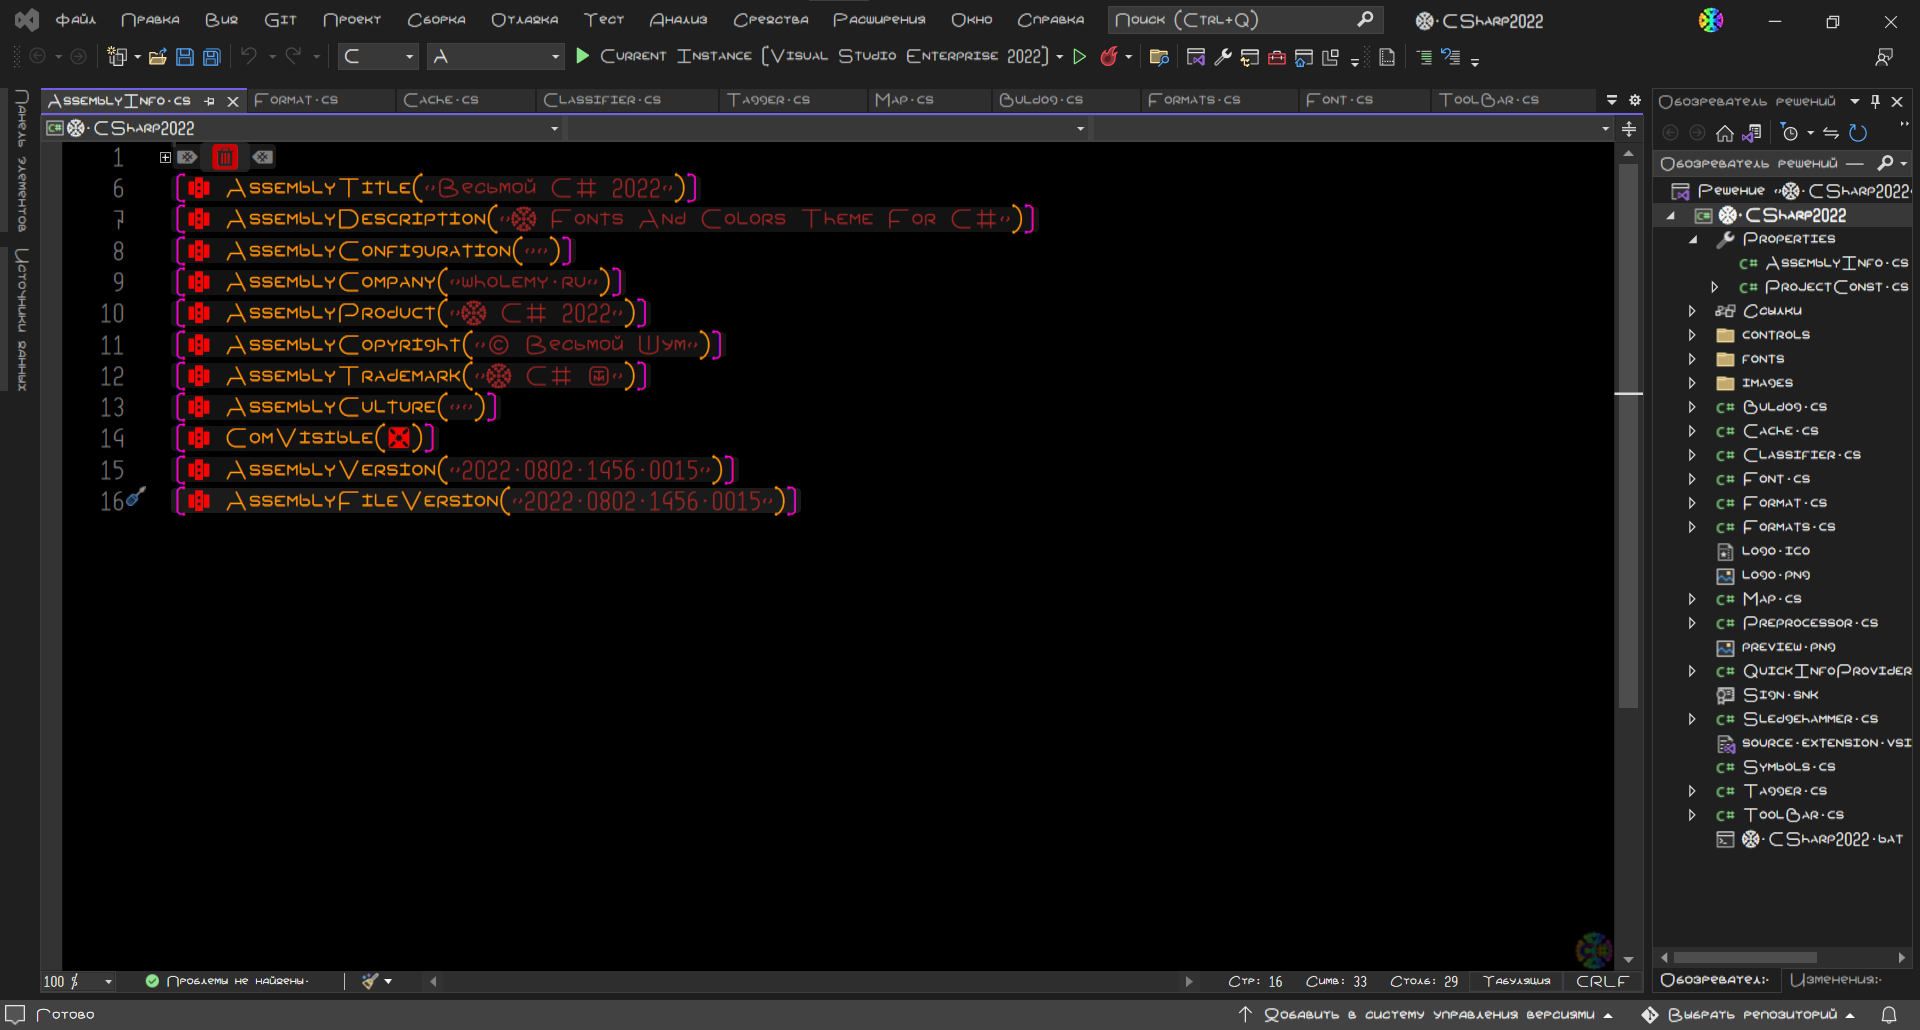Expand collapsed region on line 1

point(165,157)
